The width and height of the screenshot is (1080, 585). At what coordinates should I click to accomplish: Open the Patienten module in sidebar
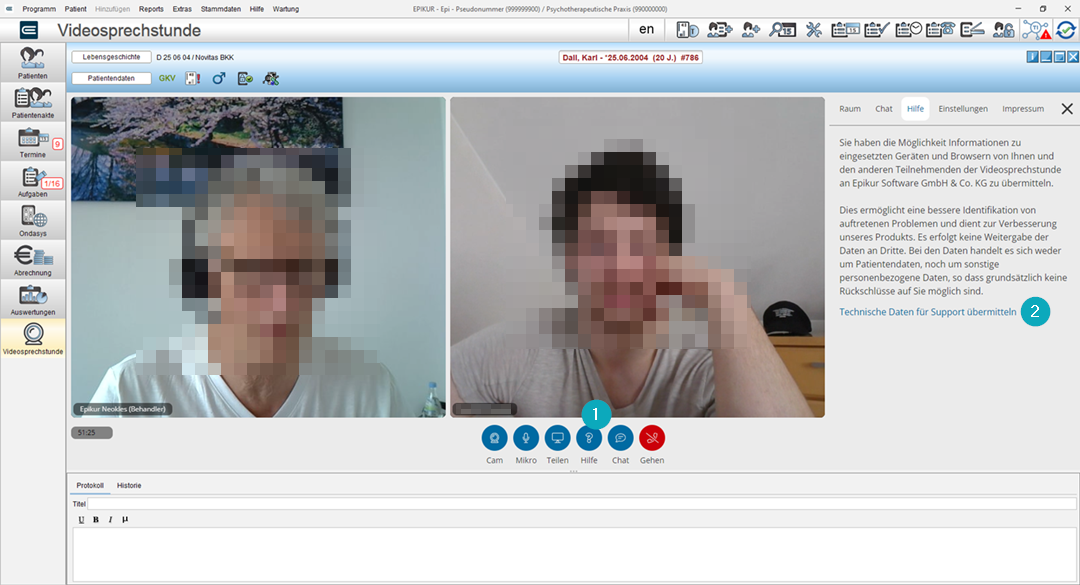pyautogui.click(x=33, y=63)
